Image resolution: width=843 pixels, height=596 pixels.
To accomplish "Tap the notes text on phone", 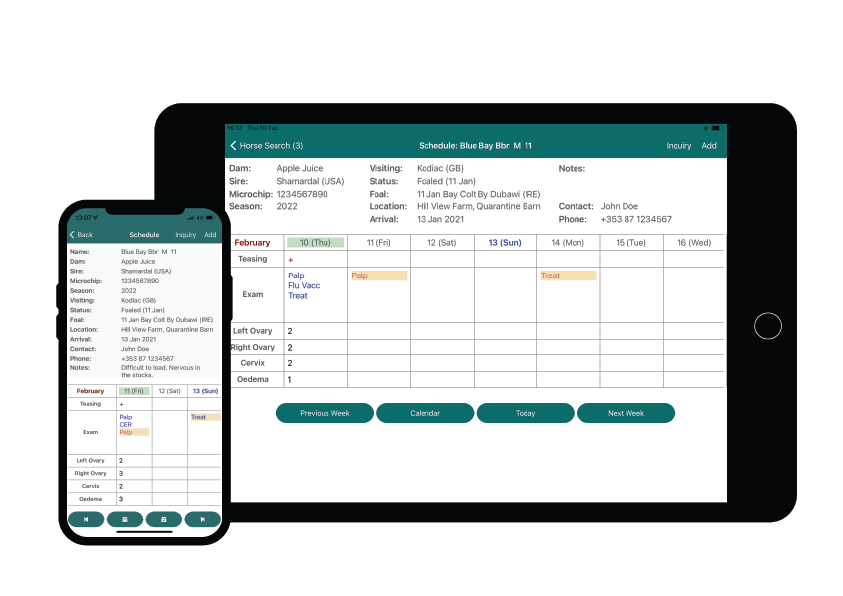I will pyautogui.click(x=161, y=371).
